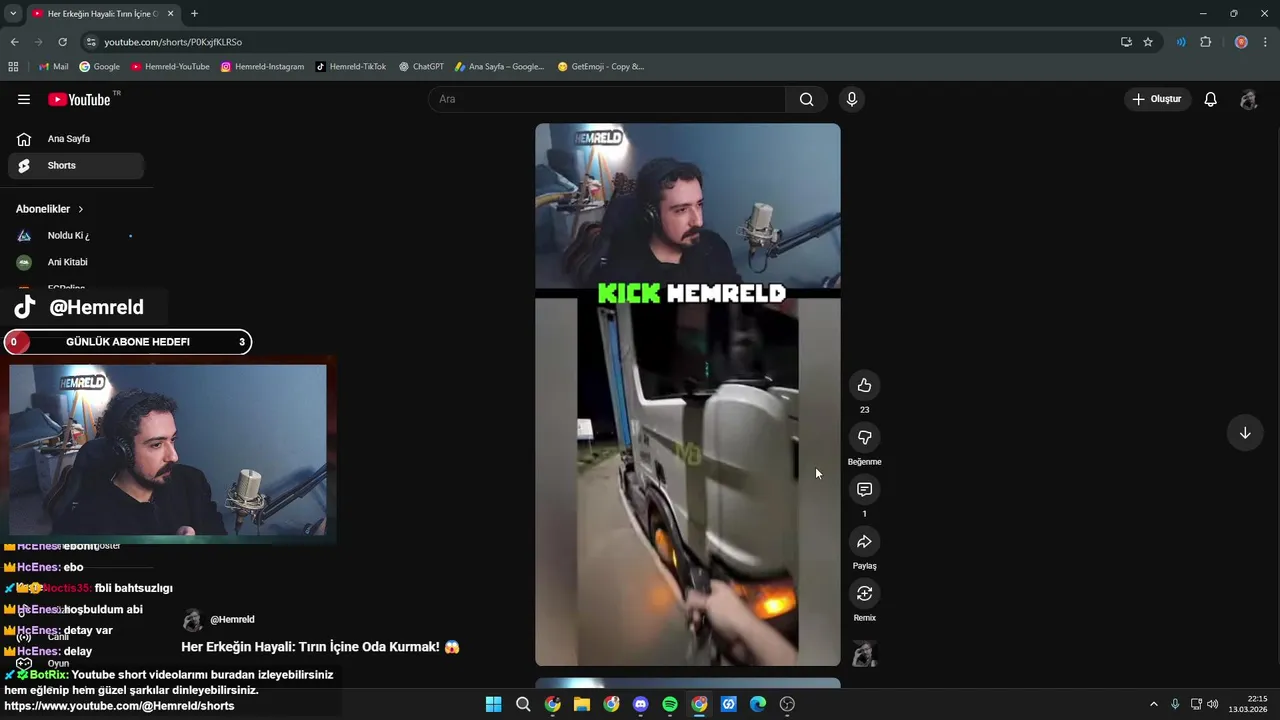Open the Noldu Ki ¿ subscription
The height and width of the screenshot is (720, 1280).
tap(76, 236)
